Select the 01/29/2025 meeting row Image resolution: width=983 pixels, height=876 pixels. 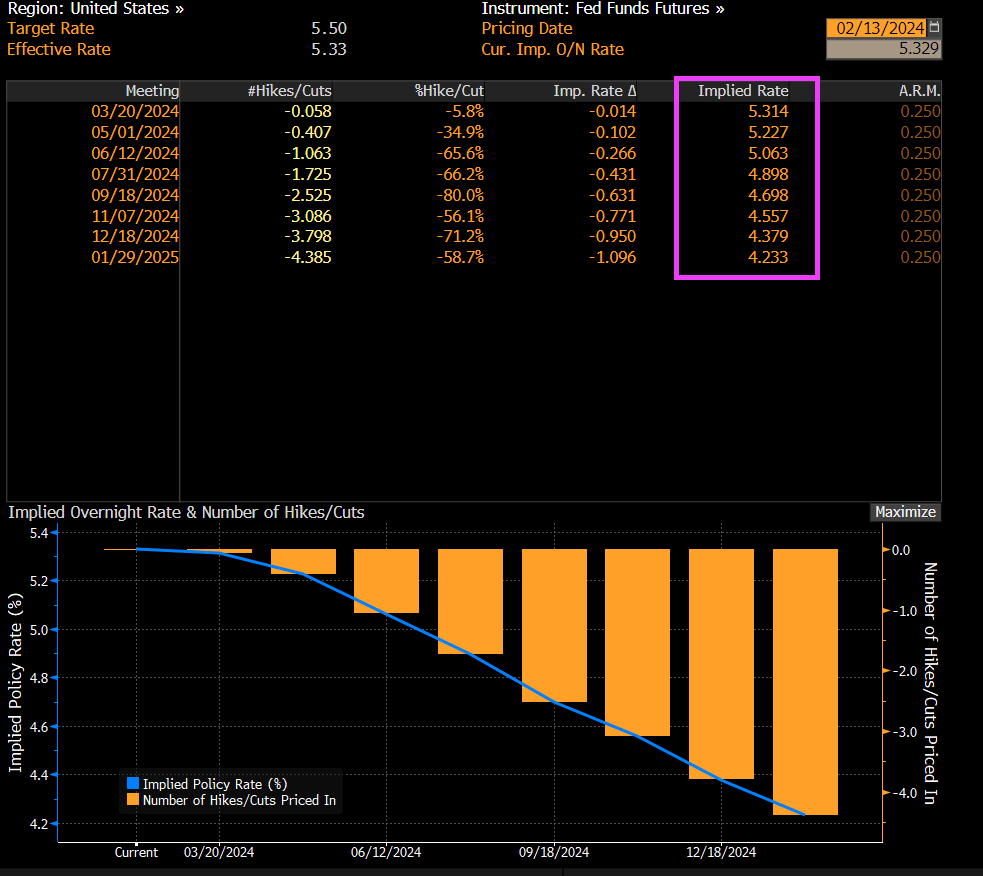tap(136, 257)
